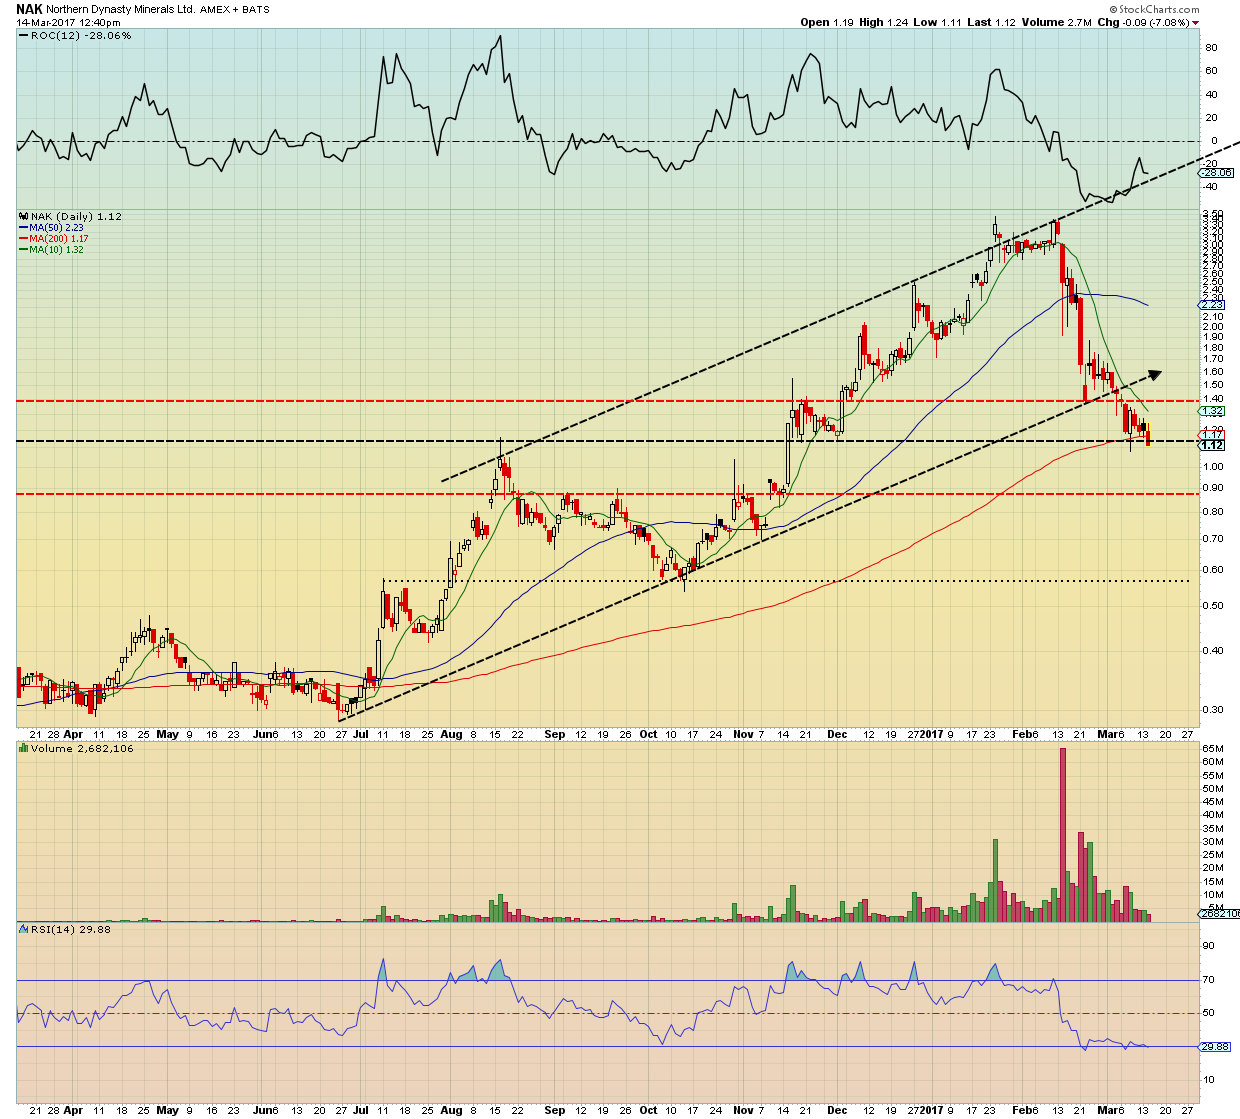This screenshot has width=1240, height=1119.
Task: Click the green 1.32 MA(10) price tag
Action: (1212, 411)
